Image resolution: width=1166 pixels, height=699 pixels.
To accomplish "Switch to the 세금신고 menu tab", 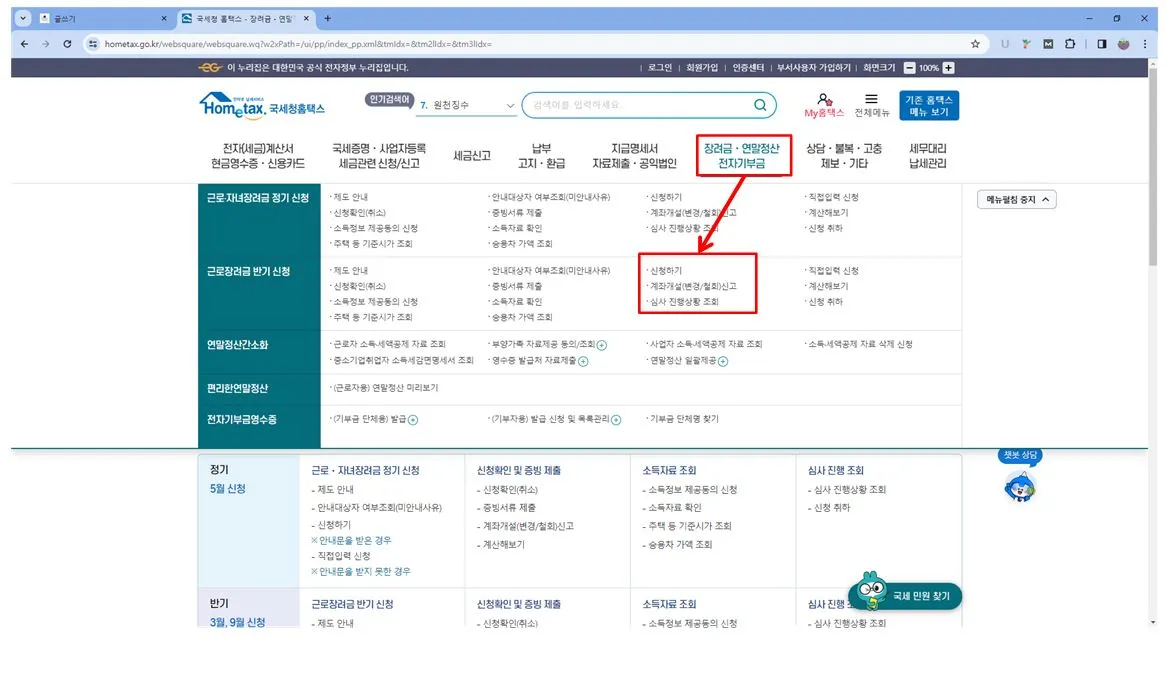I will point(471,155).
